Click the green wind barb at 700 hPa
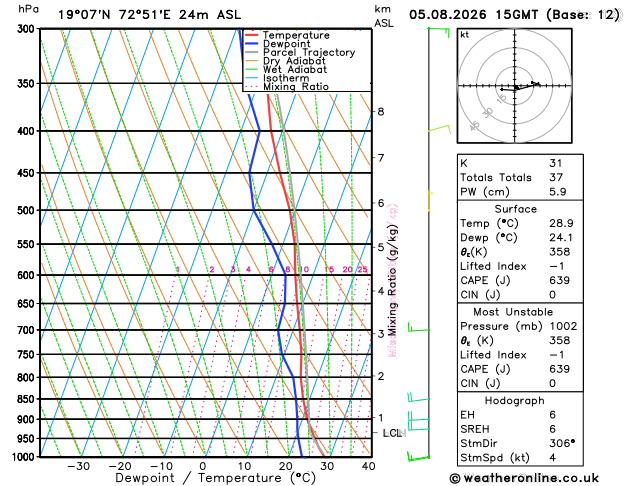 tap(418, 327)
